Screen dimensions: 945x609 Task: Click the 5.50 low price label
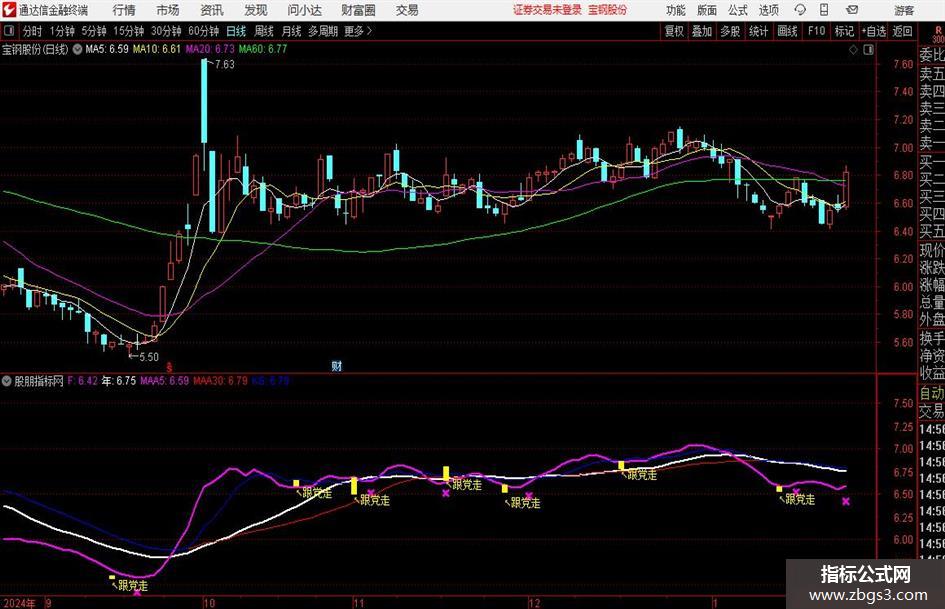point(149,357)
